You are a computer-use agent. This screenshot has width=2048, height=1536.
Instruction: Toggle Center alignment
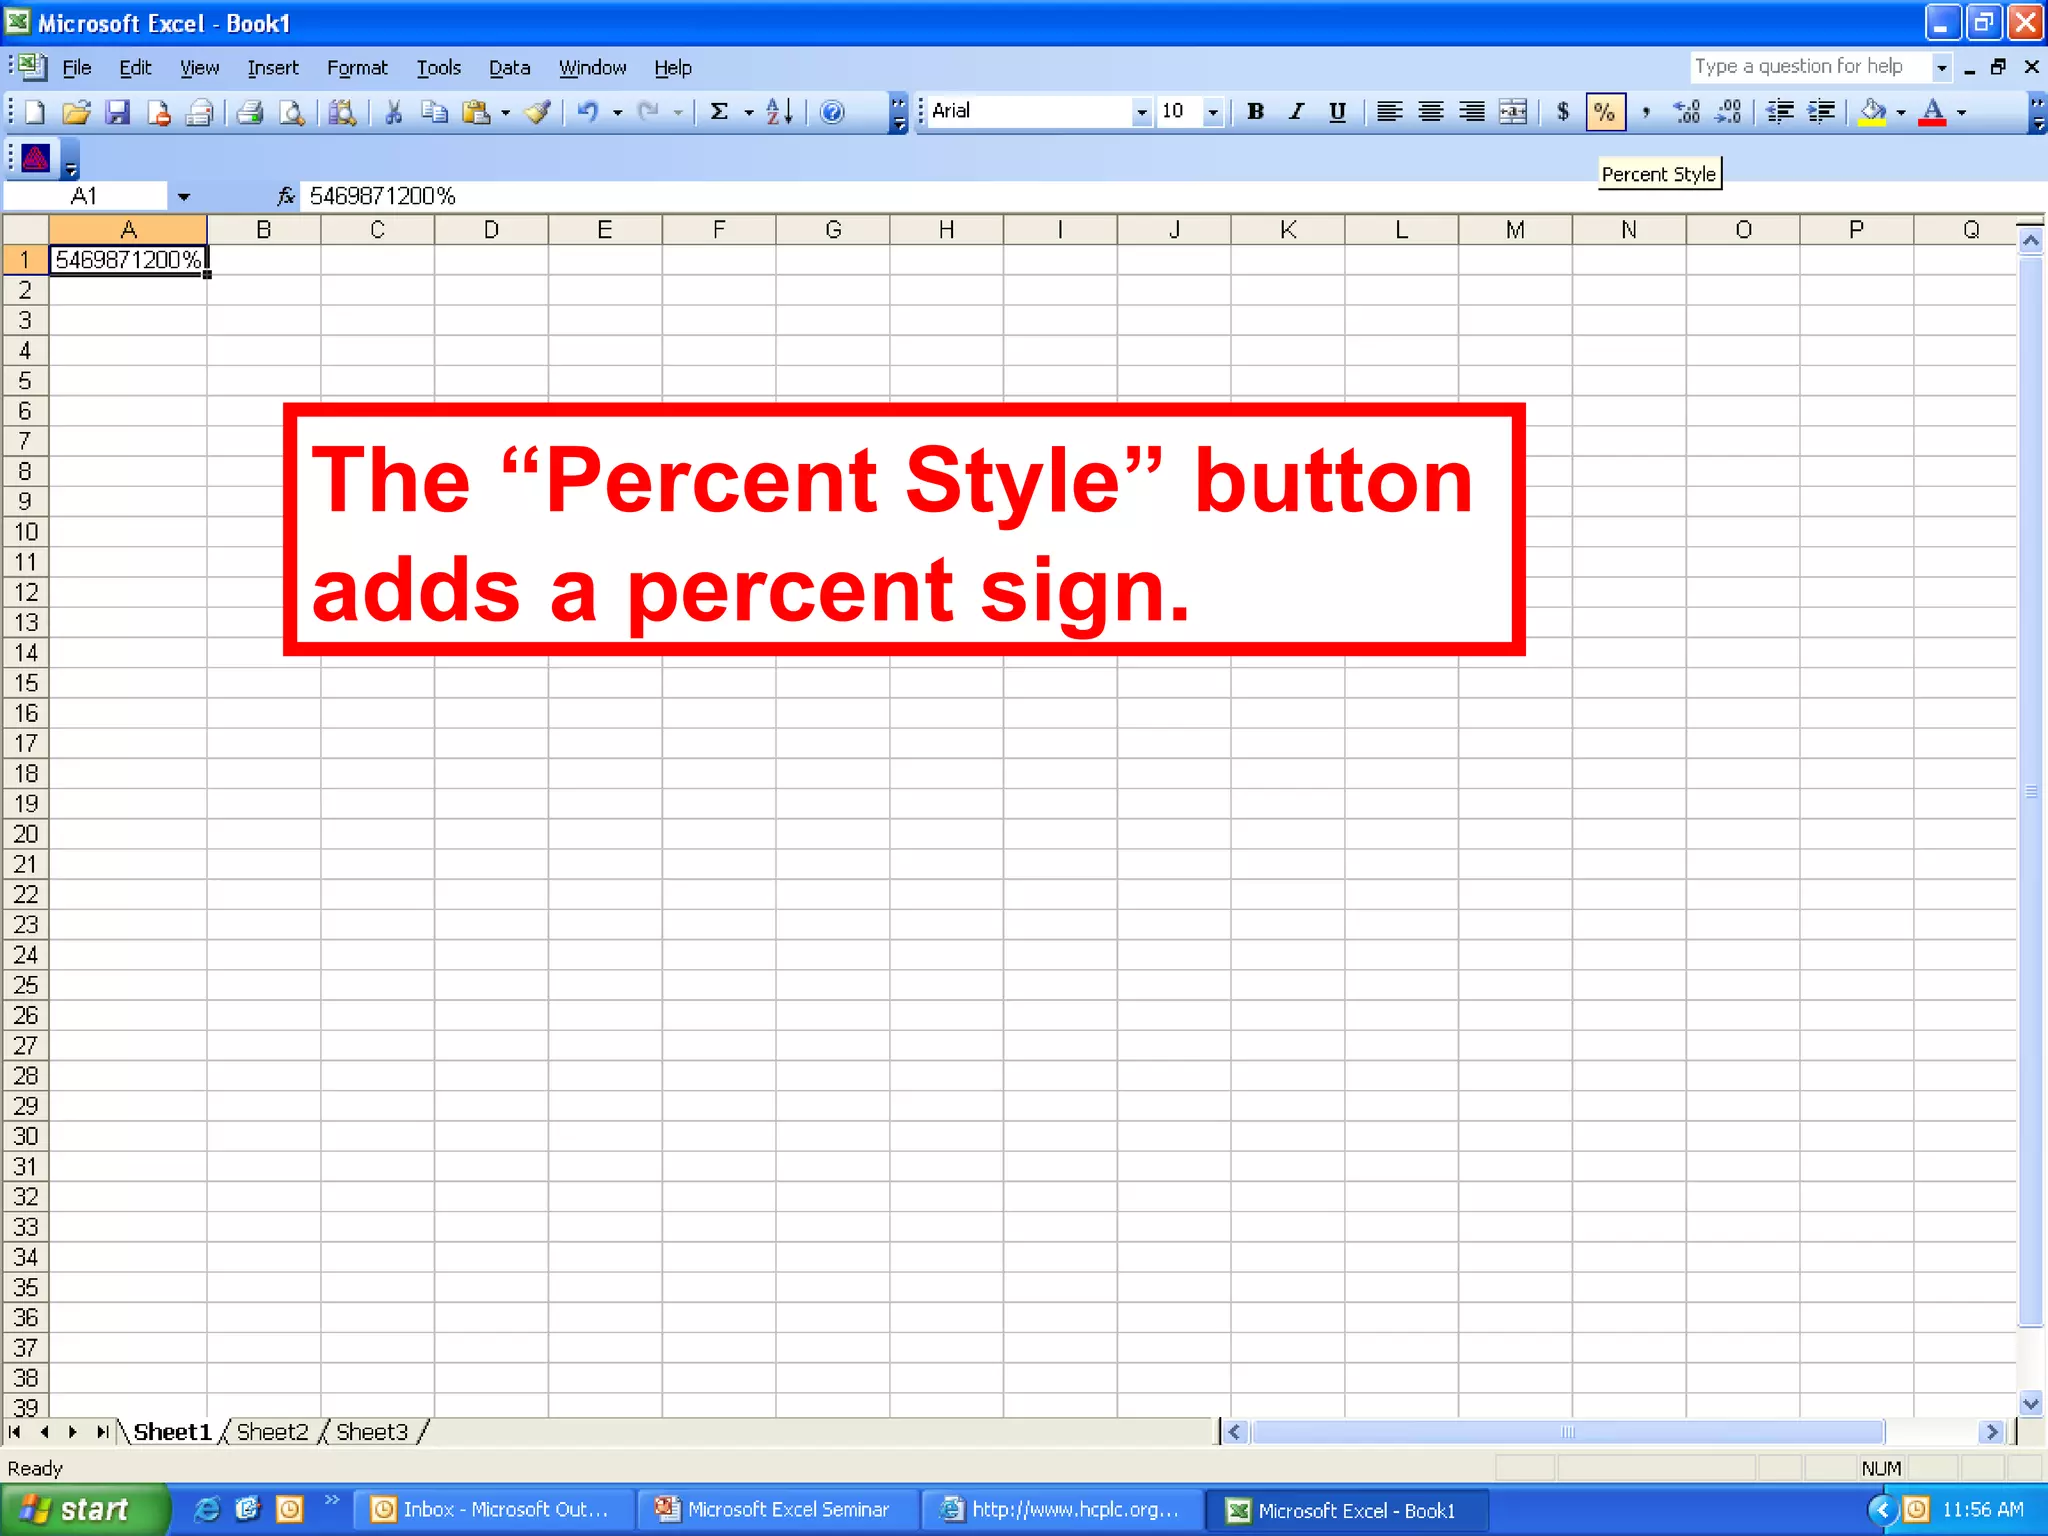tap(1430, 112)
